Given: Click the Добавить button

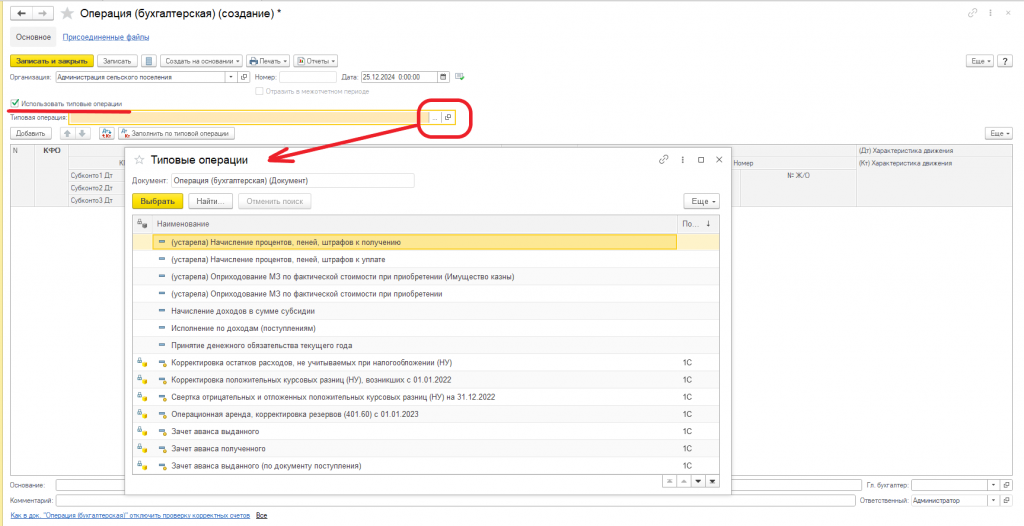Looking at the screenshot, I should tap(31, 133).
